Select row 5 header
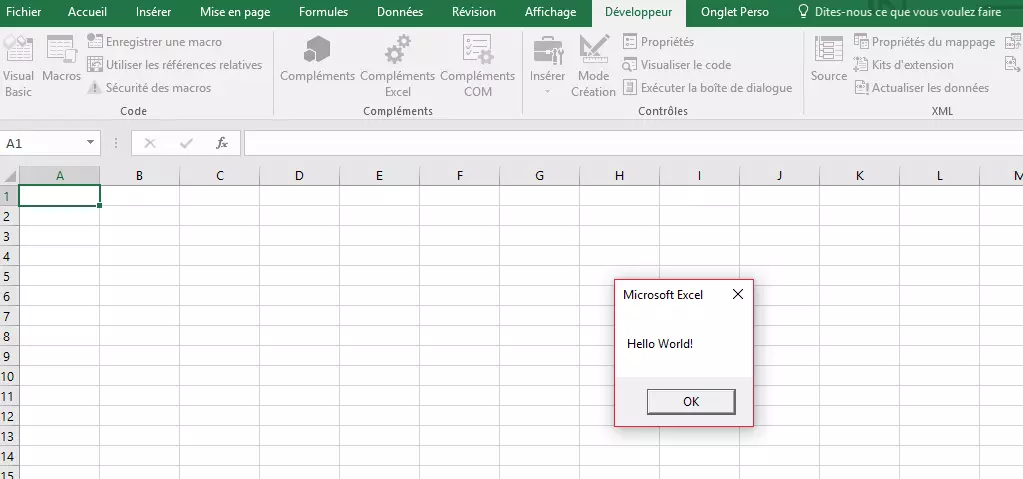Viewport: 1023px width, 479px height. pos(9,276)
